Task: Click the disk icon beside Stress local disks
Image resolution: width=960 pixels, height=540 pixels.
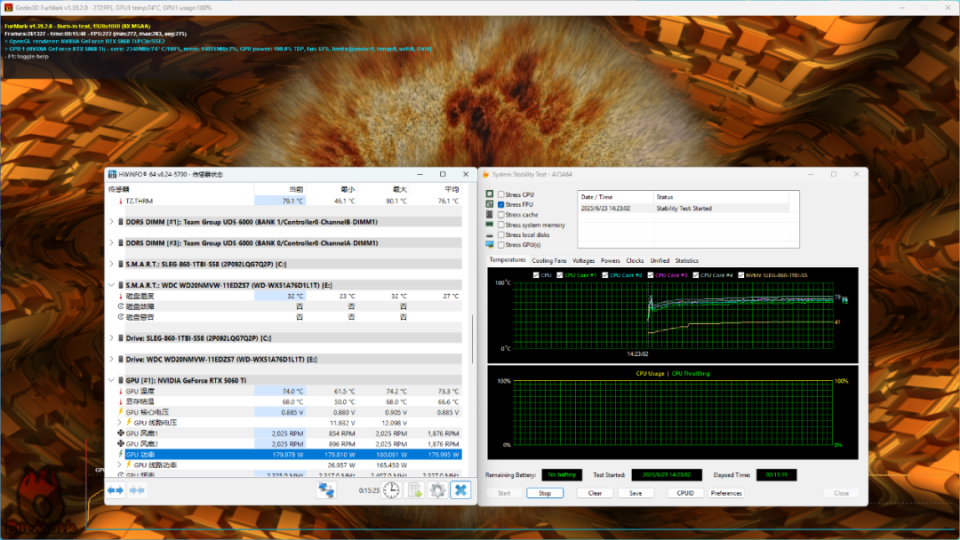Action: coord(489,235)
